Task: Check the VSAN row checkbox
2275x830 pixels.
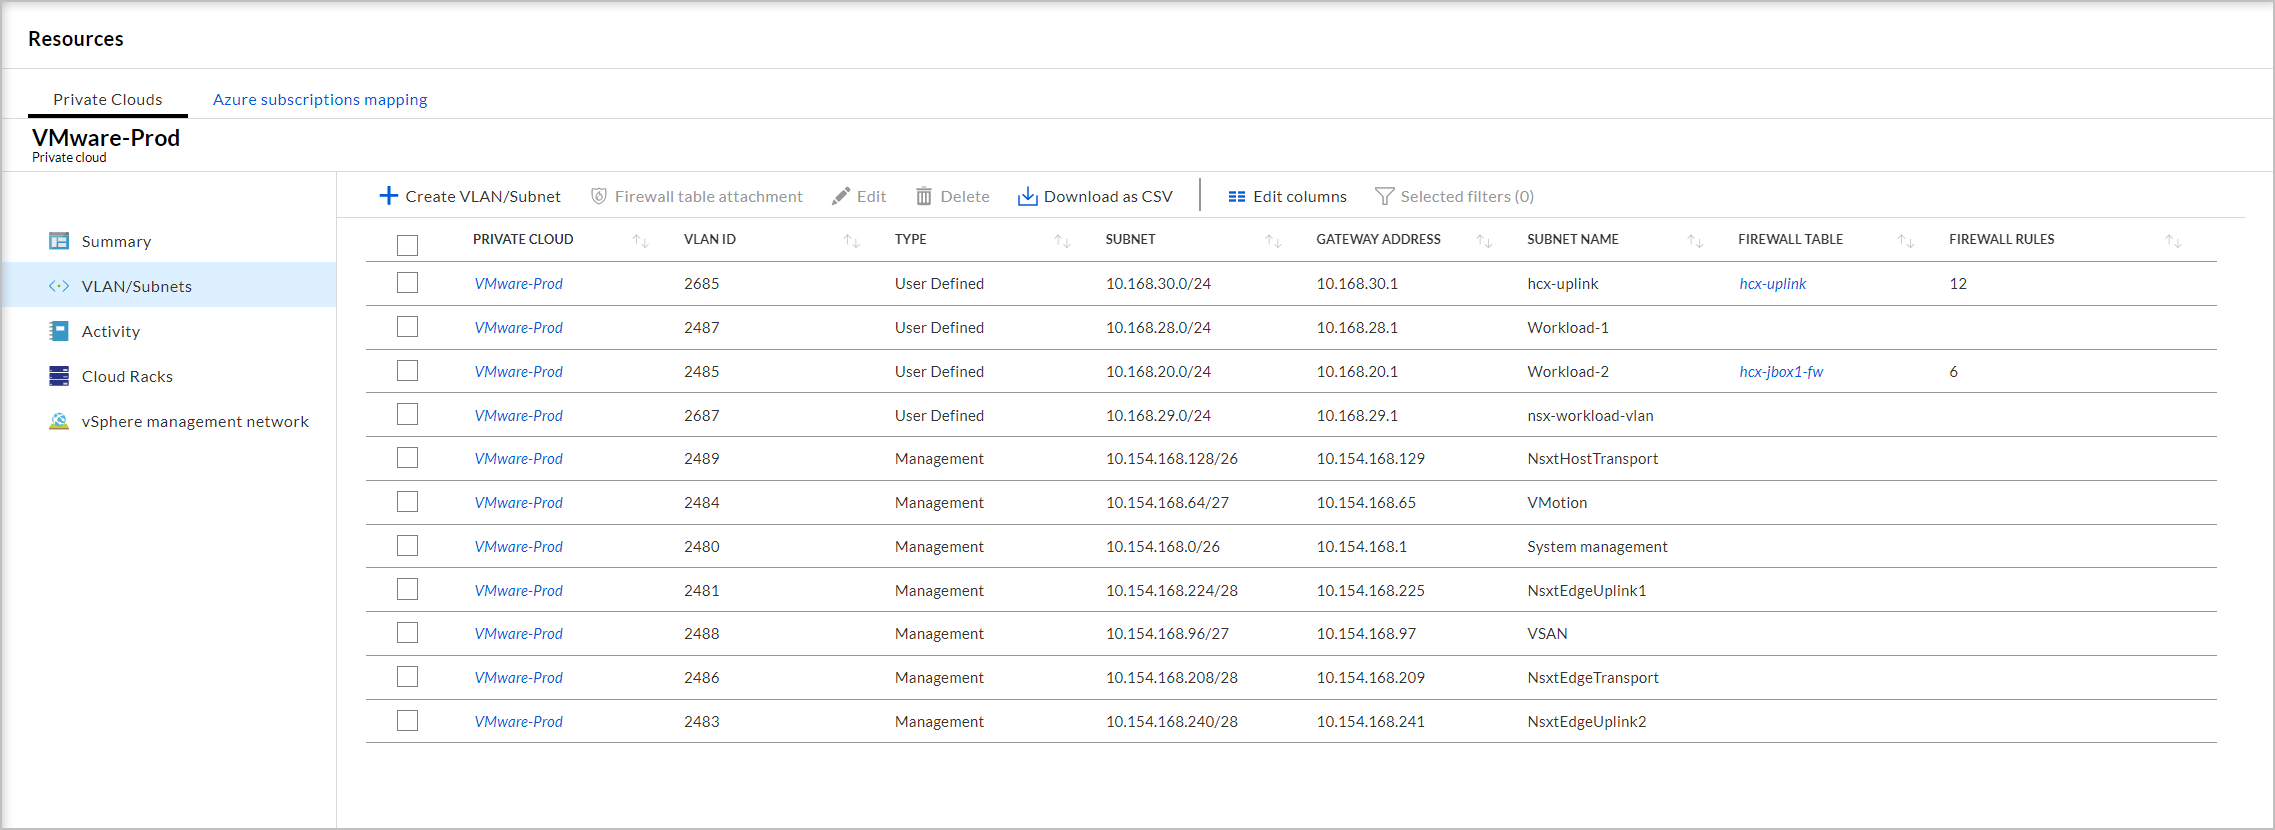Action: 407,633
